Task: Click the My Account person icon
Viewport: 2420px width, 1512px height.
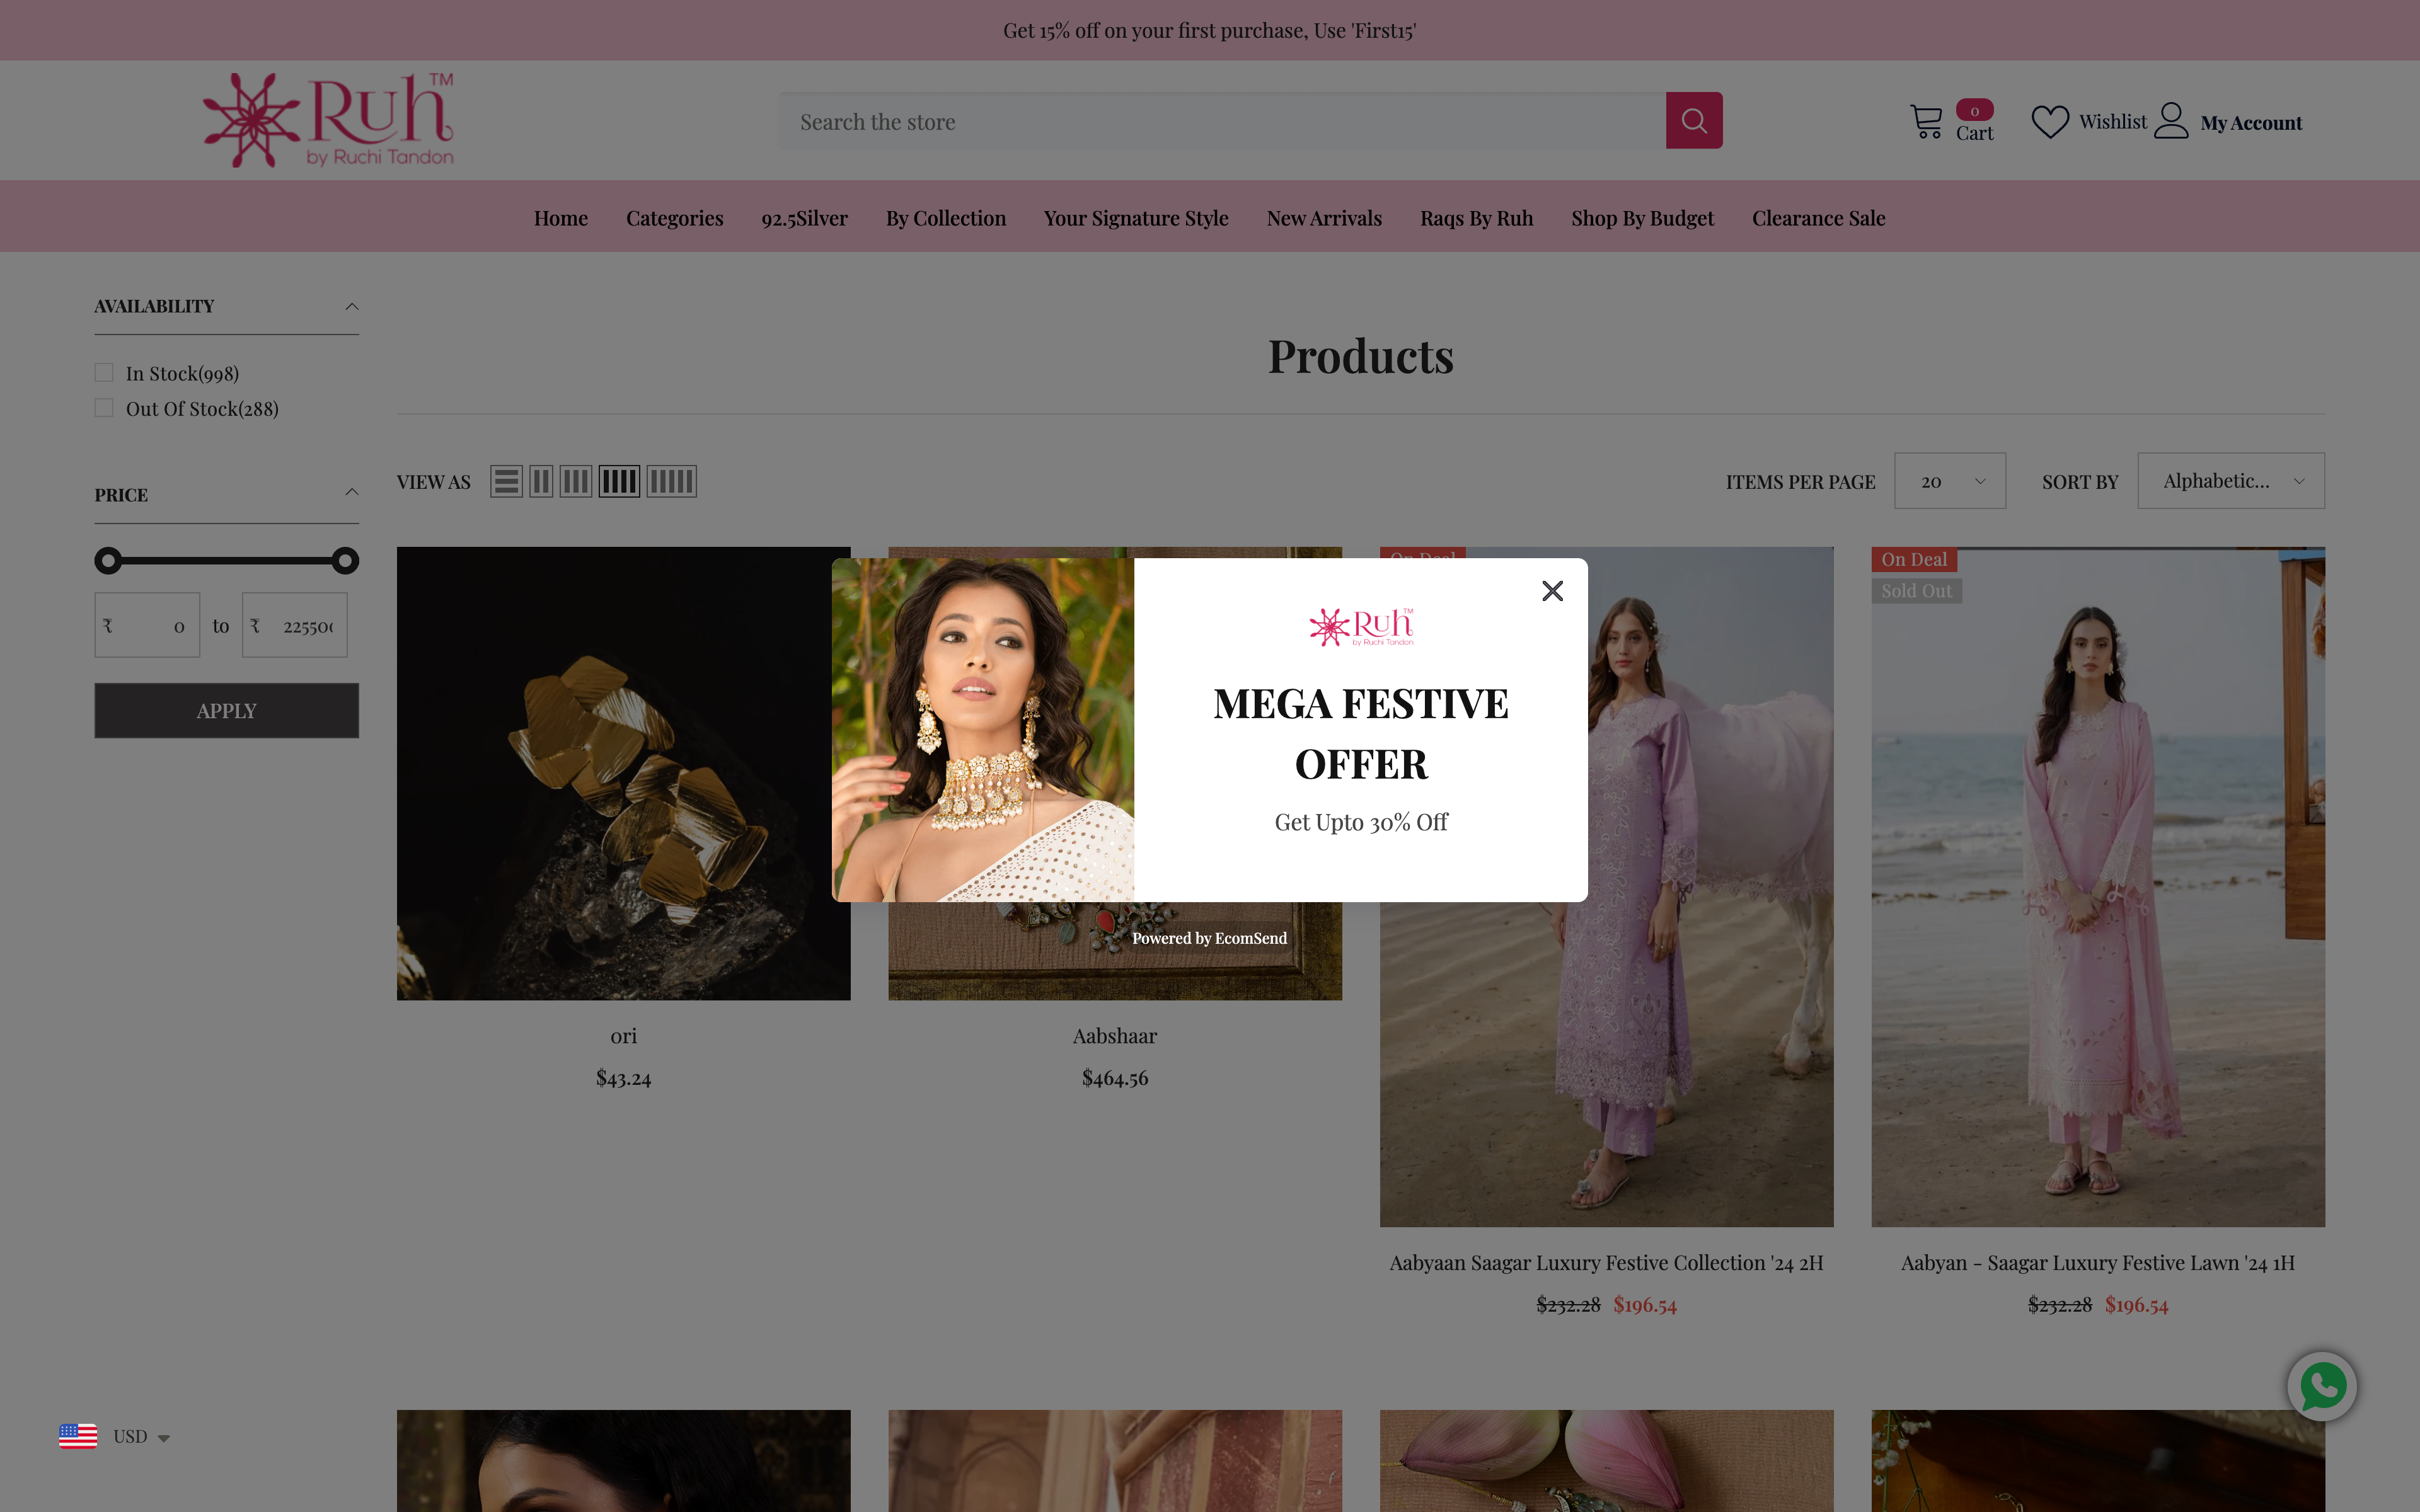Action: click(x=2171, y=121)
